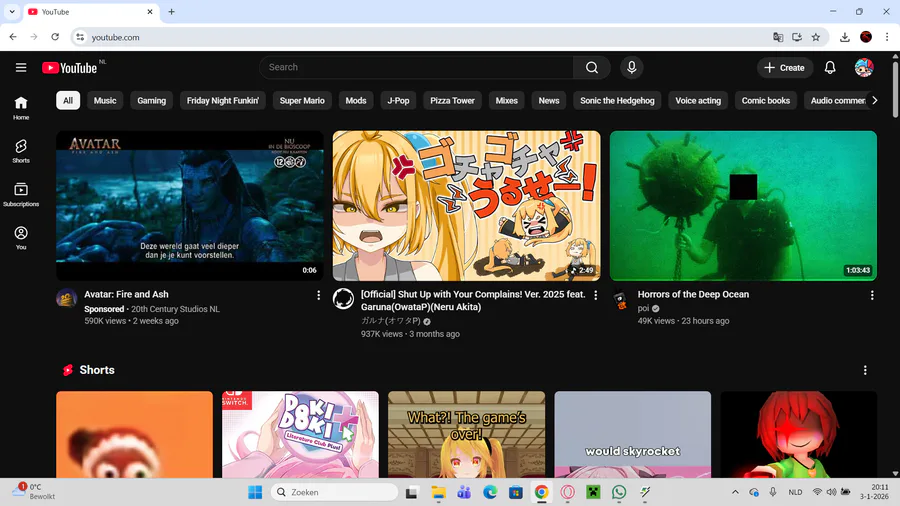Open the You page in sidebar

click(x=21, y=238)
